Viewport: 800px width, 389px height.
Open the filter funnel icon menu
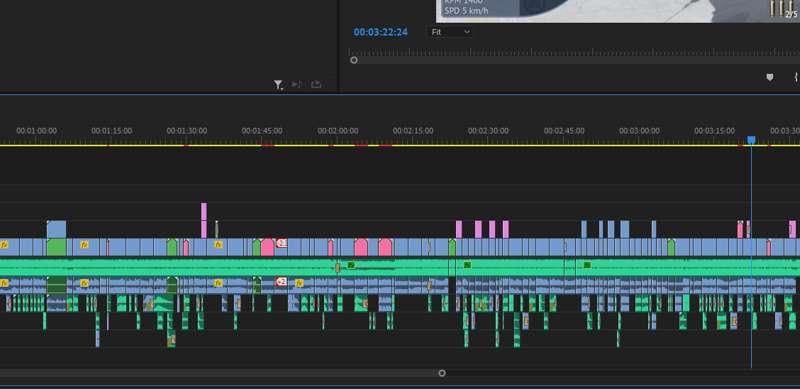(278, 85)
